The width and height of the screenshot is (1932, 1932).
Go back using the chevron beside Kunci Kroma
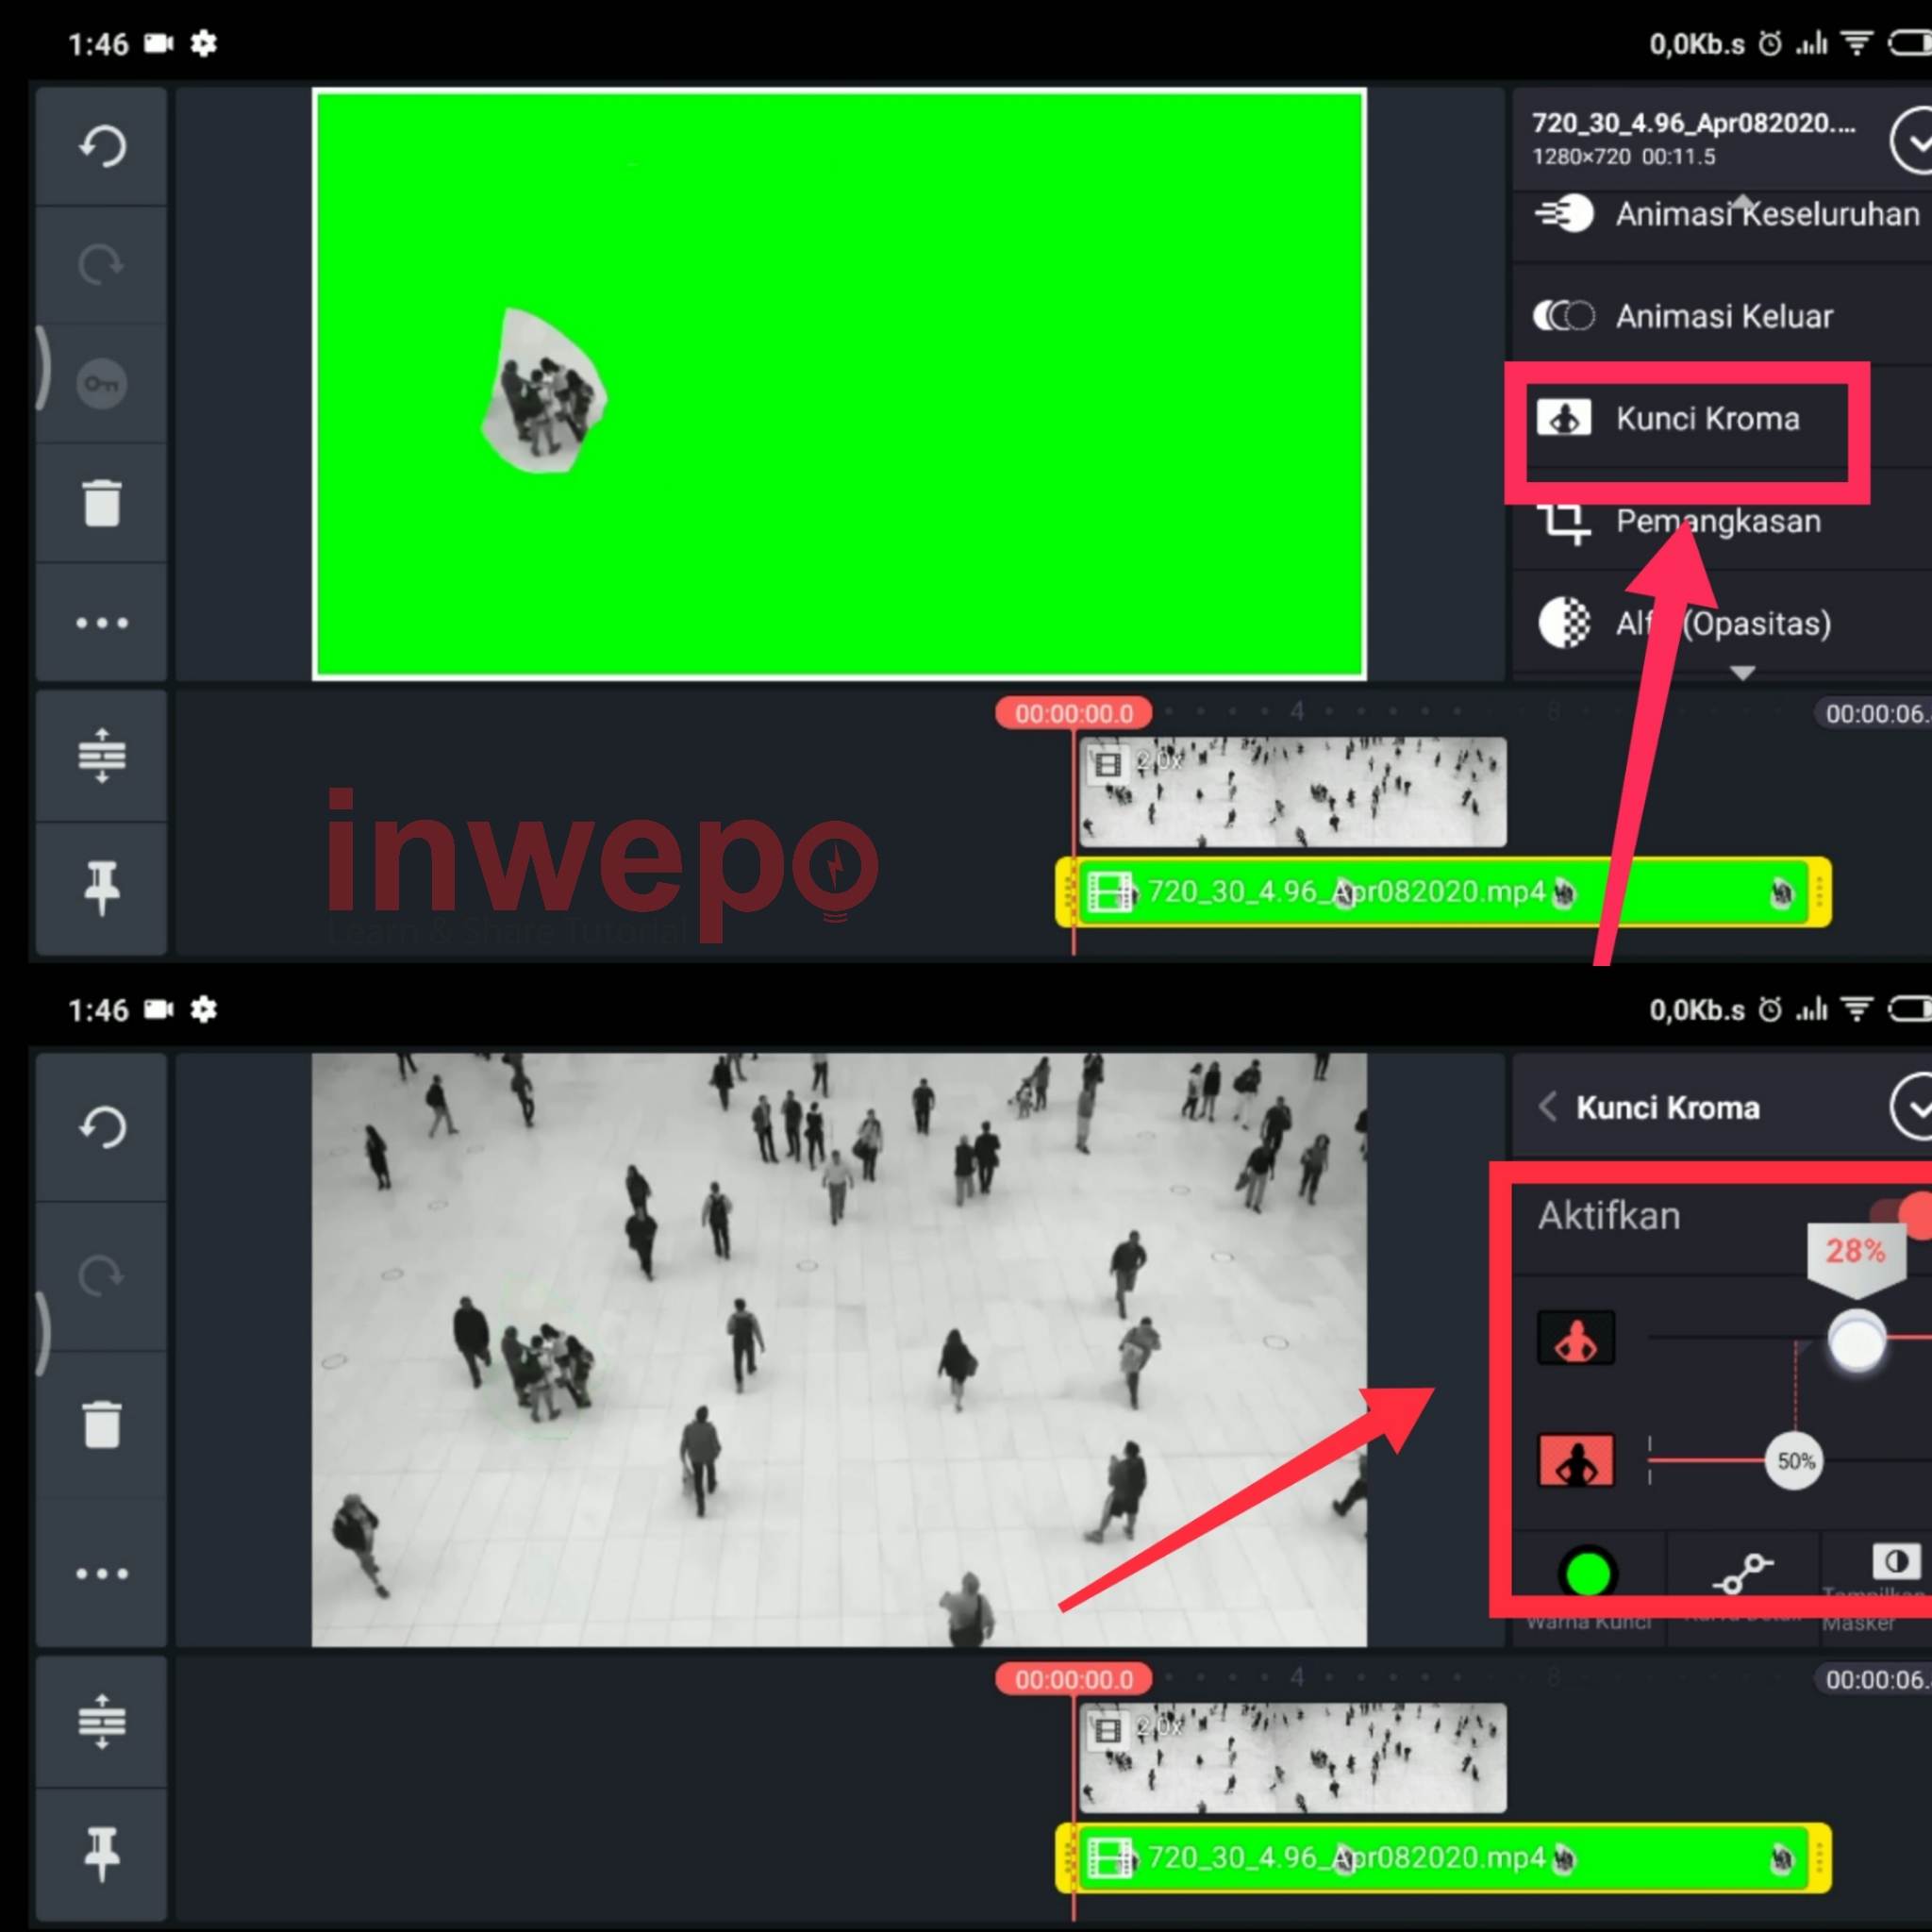click(1548, 1107)
